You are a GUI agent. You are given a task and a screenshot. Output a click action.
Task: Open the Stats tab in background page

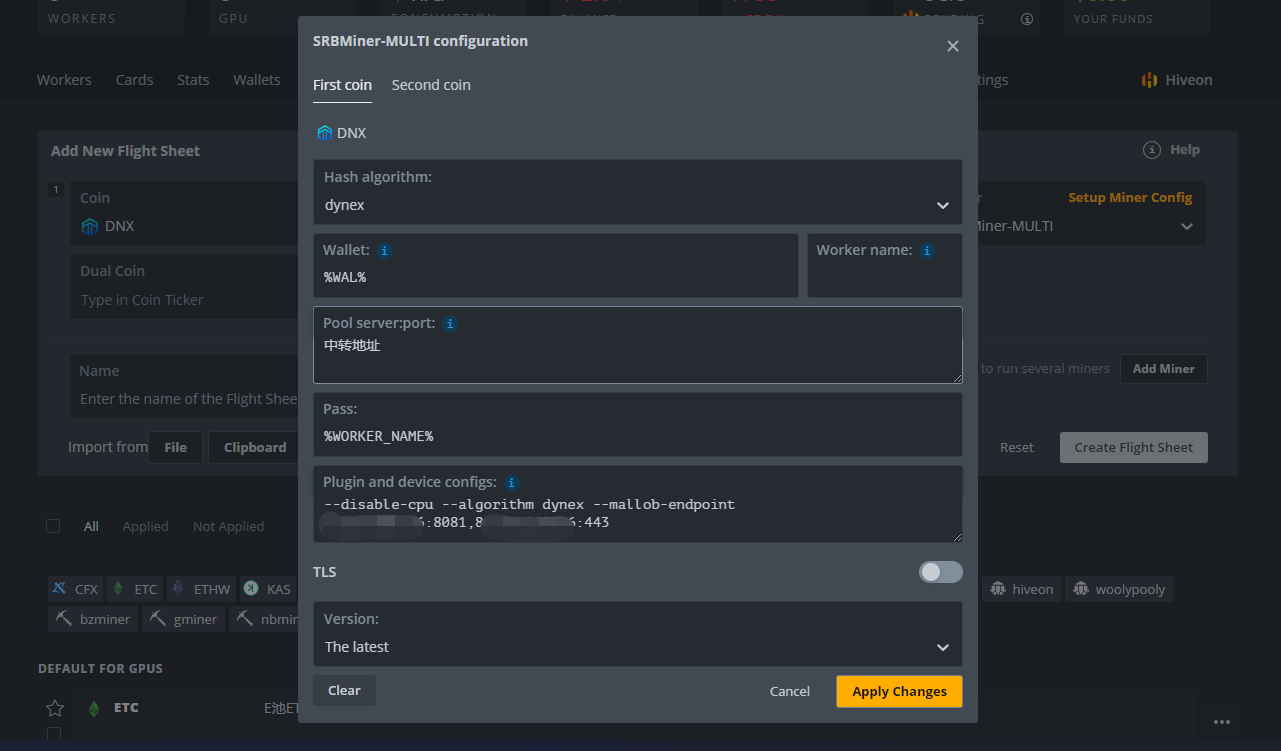coord(193,80)
